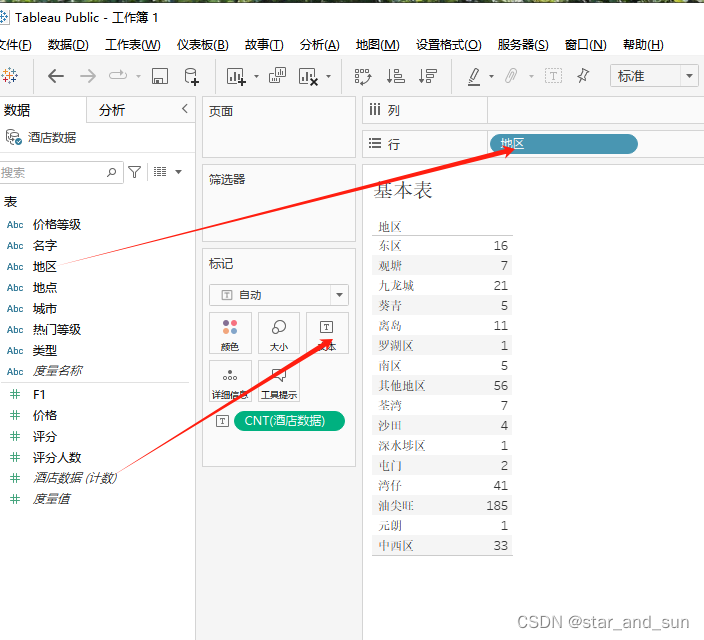
Task: Open the 分析(A) menu
Action: pos(320,45)
